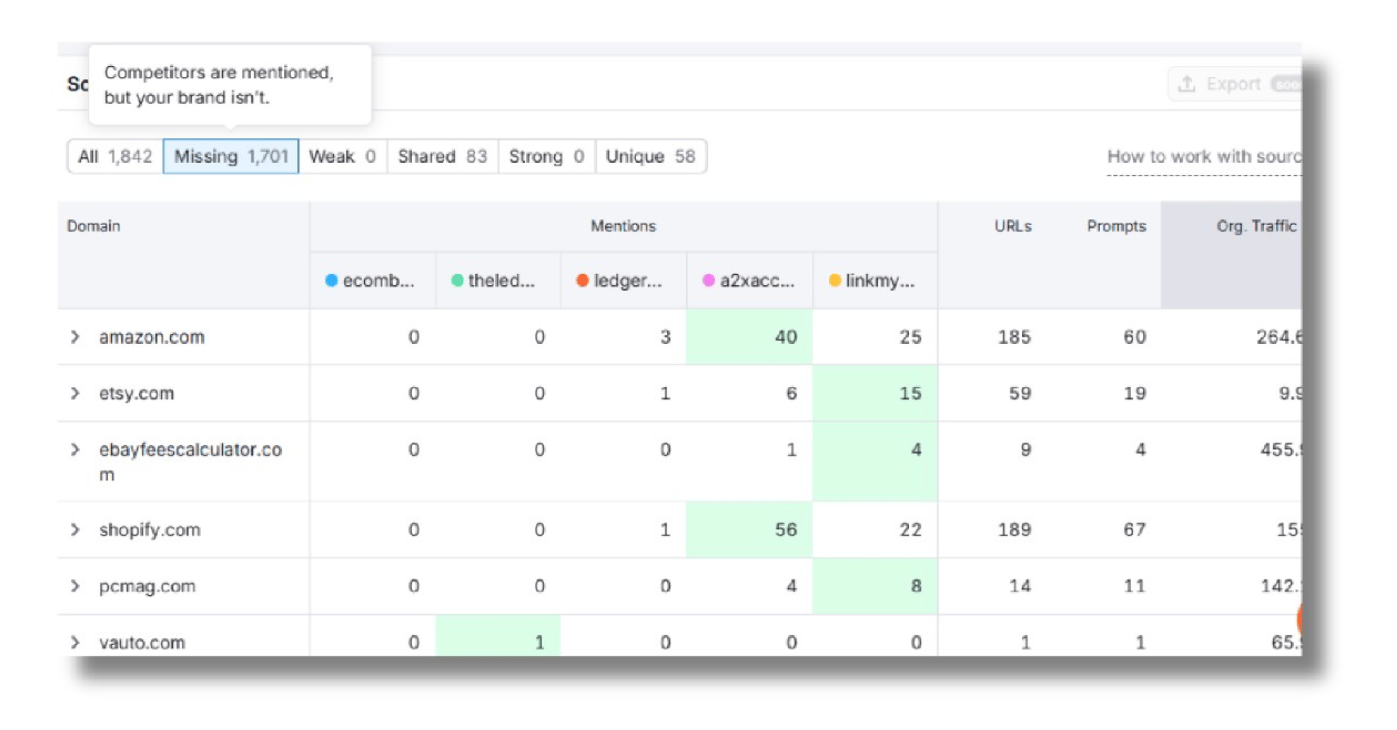Click the 25 mentions in amazon.com row
This screenshot has width=1397, height=730.
[910, 337]
